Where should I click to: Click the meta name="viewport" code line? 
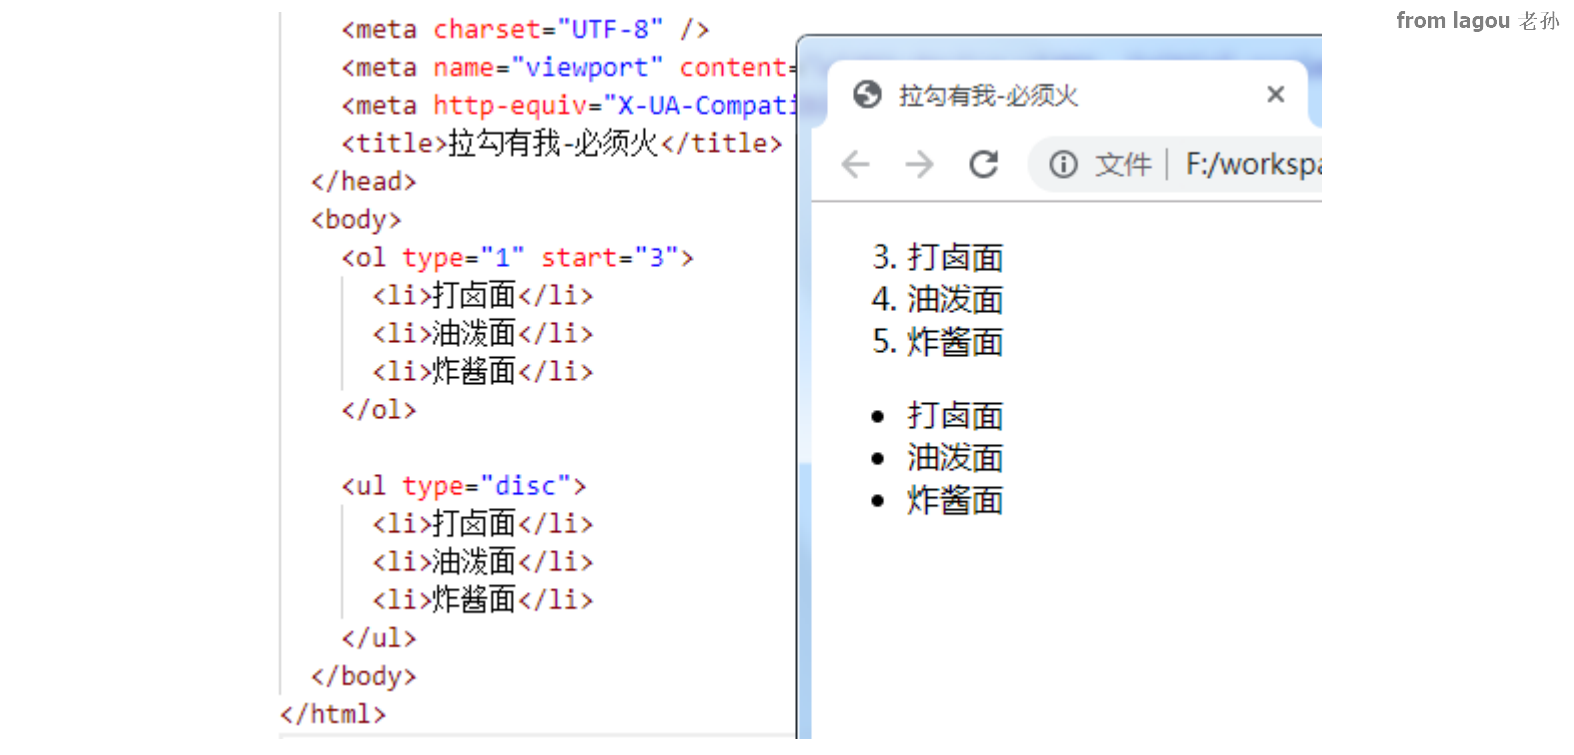coord(568,68)
